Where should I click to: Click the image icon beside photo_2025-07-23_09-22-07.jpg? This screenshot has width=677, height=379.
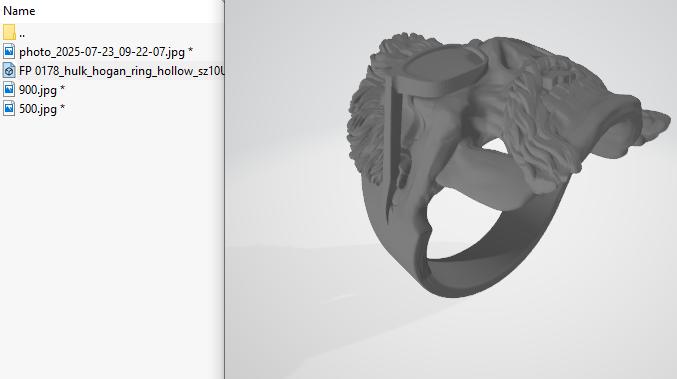(x=9, y=51)
